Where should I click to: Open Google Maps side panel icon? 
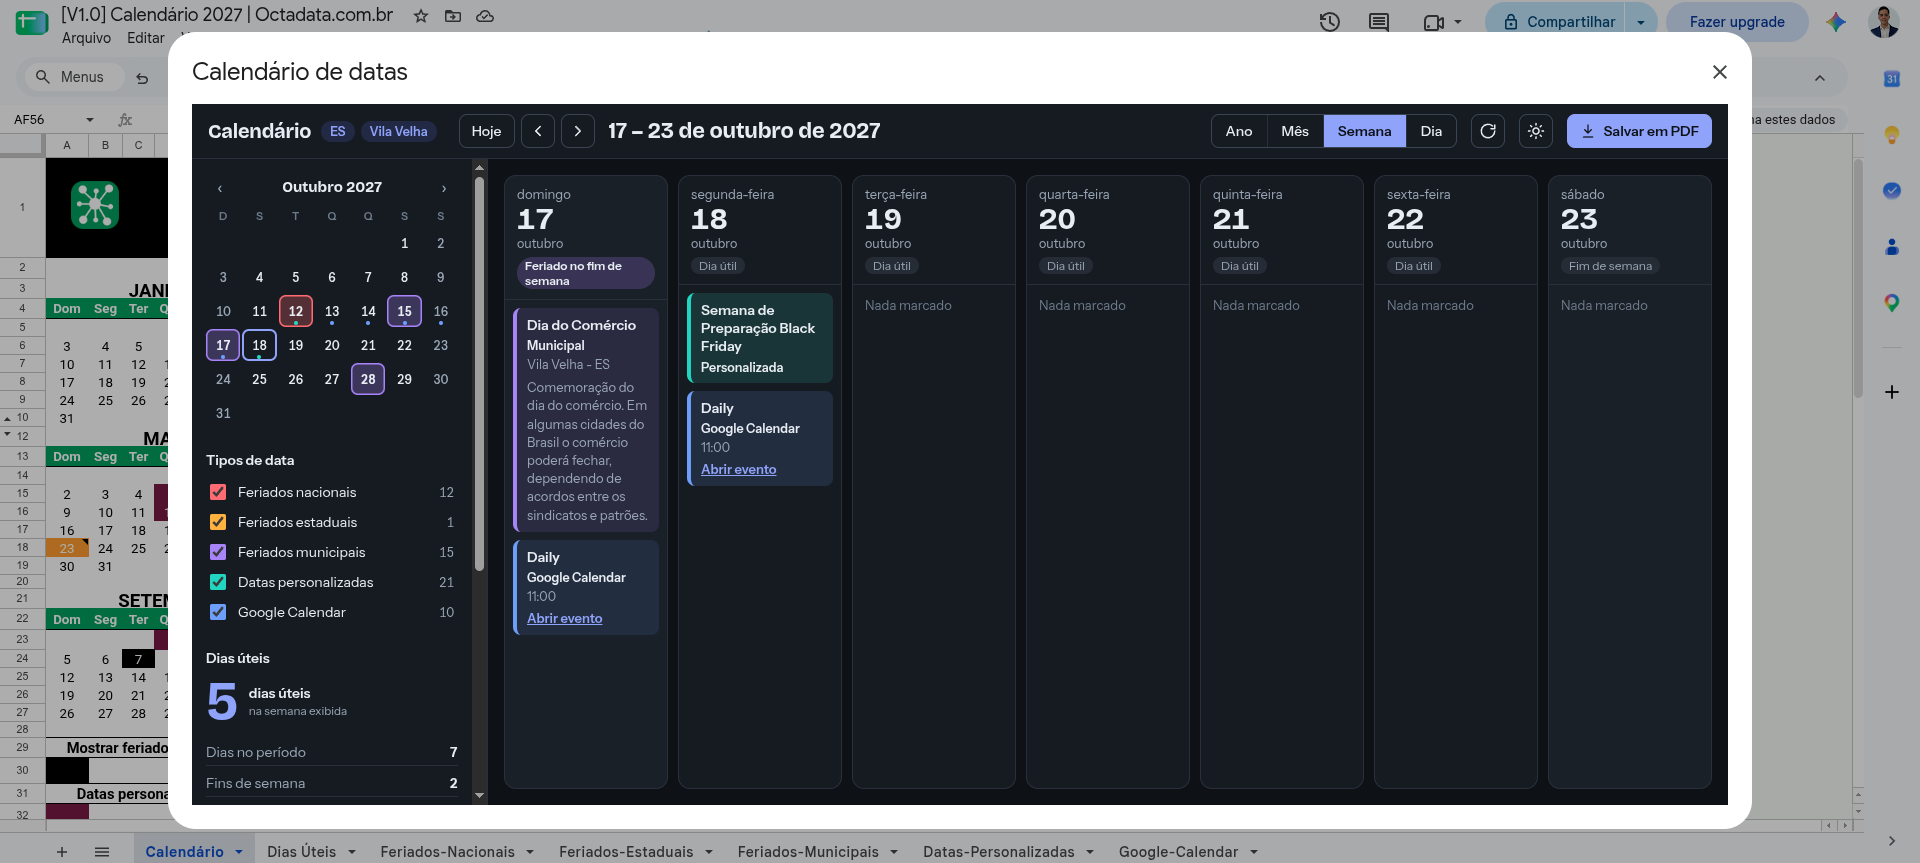coord(1892,302)
